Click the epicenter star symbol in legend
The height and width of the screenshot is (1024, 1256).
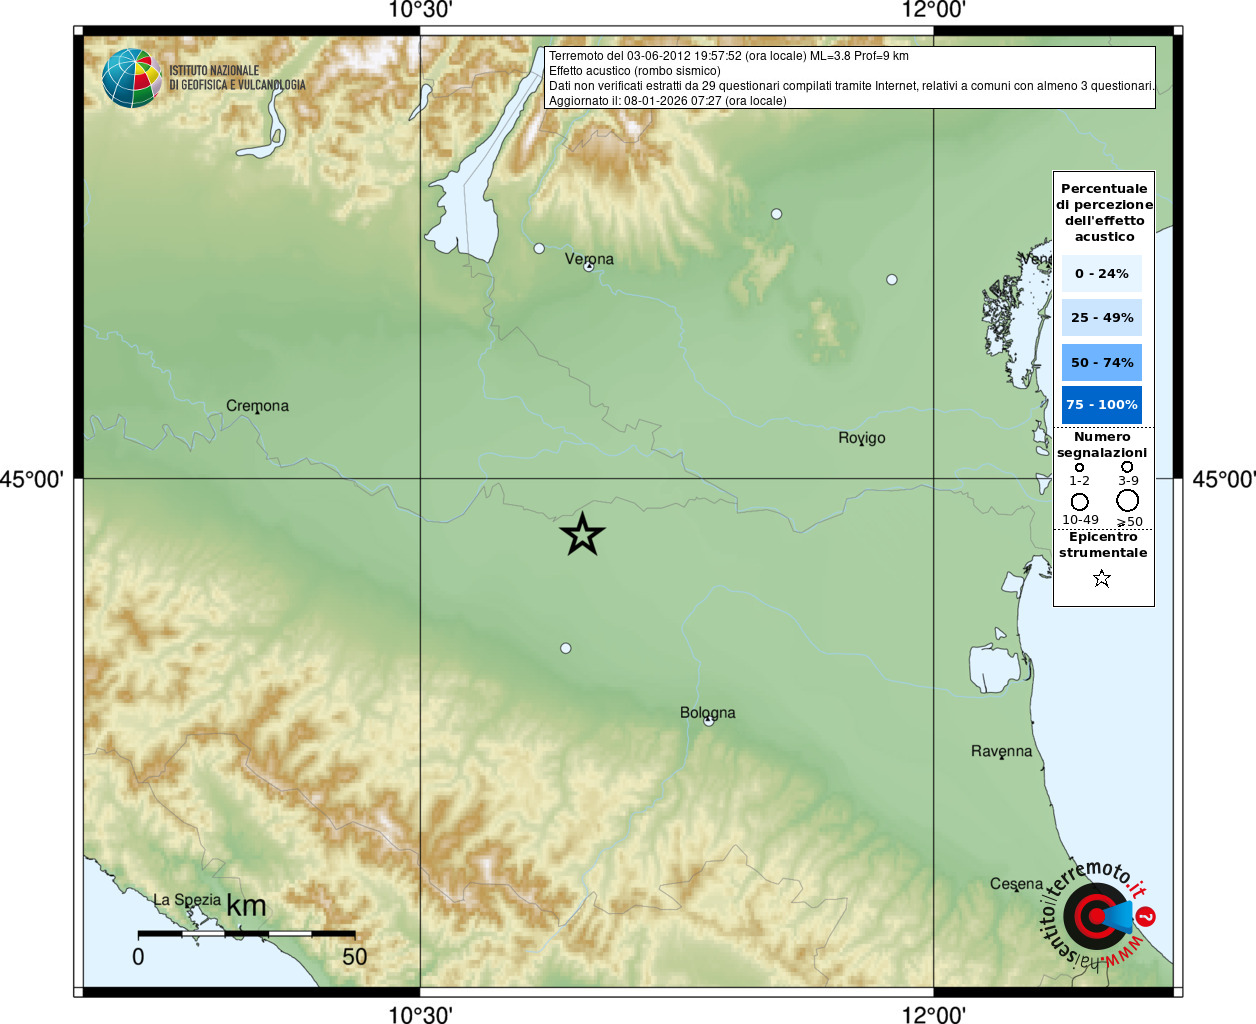pyautogui.click(x=1102, y=579)
